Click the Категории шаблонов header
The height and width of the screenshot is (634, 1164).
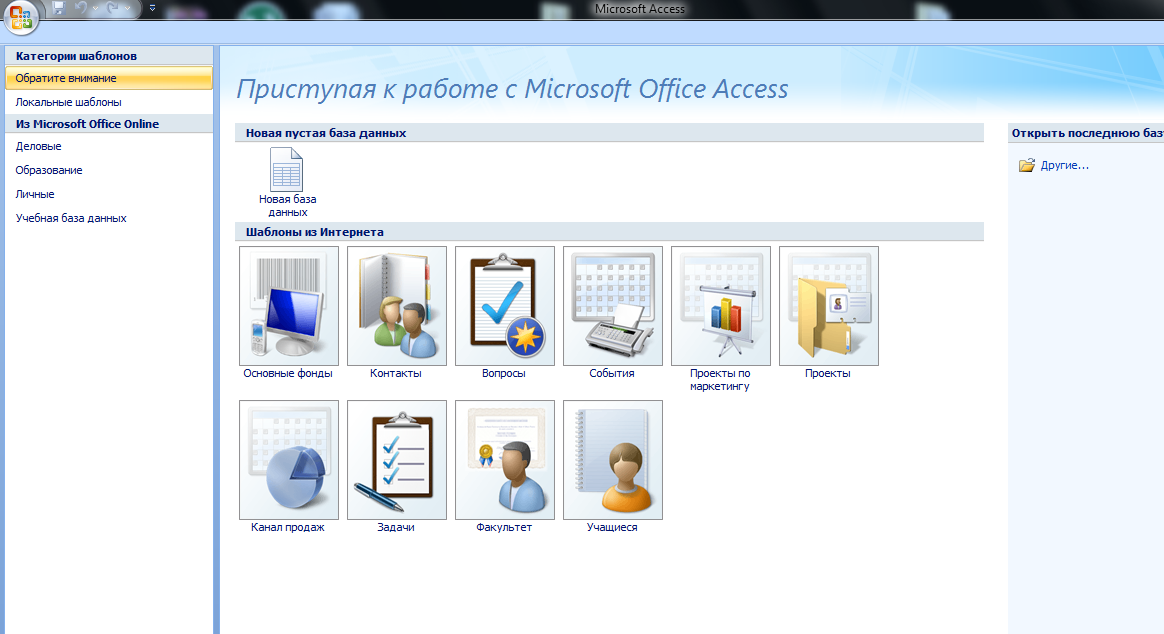point(76,56)
